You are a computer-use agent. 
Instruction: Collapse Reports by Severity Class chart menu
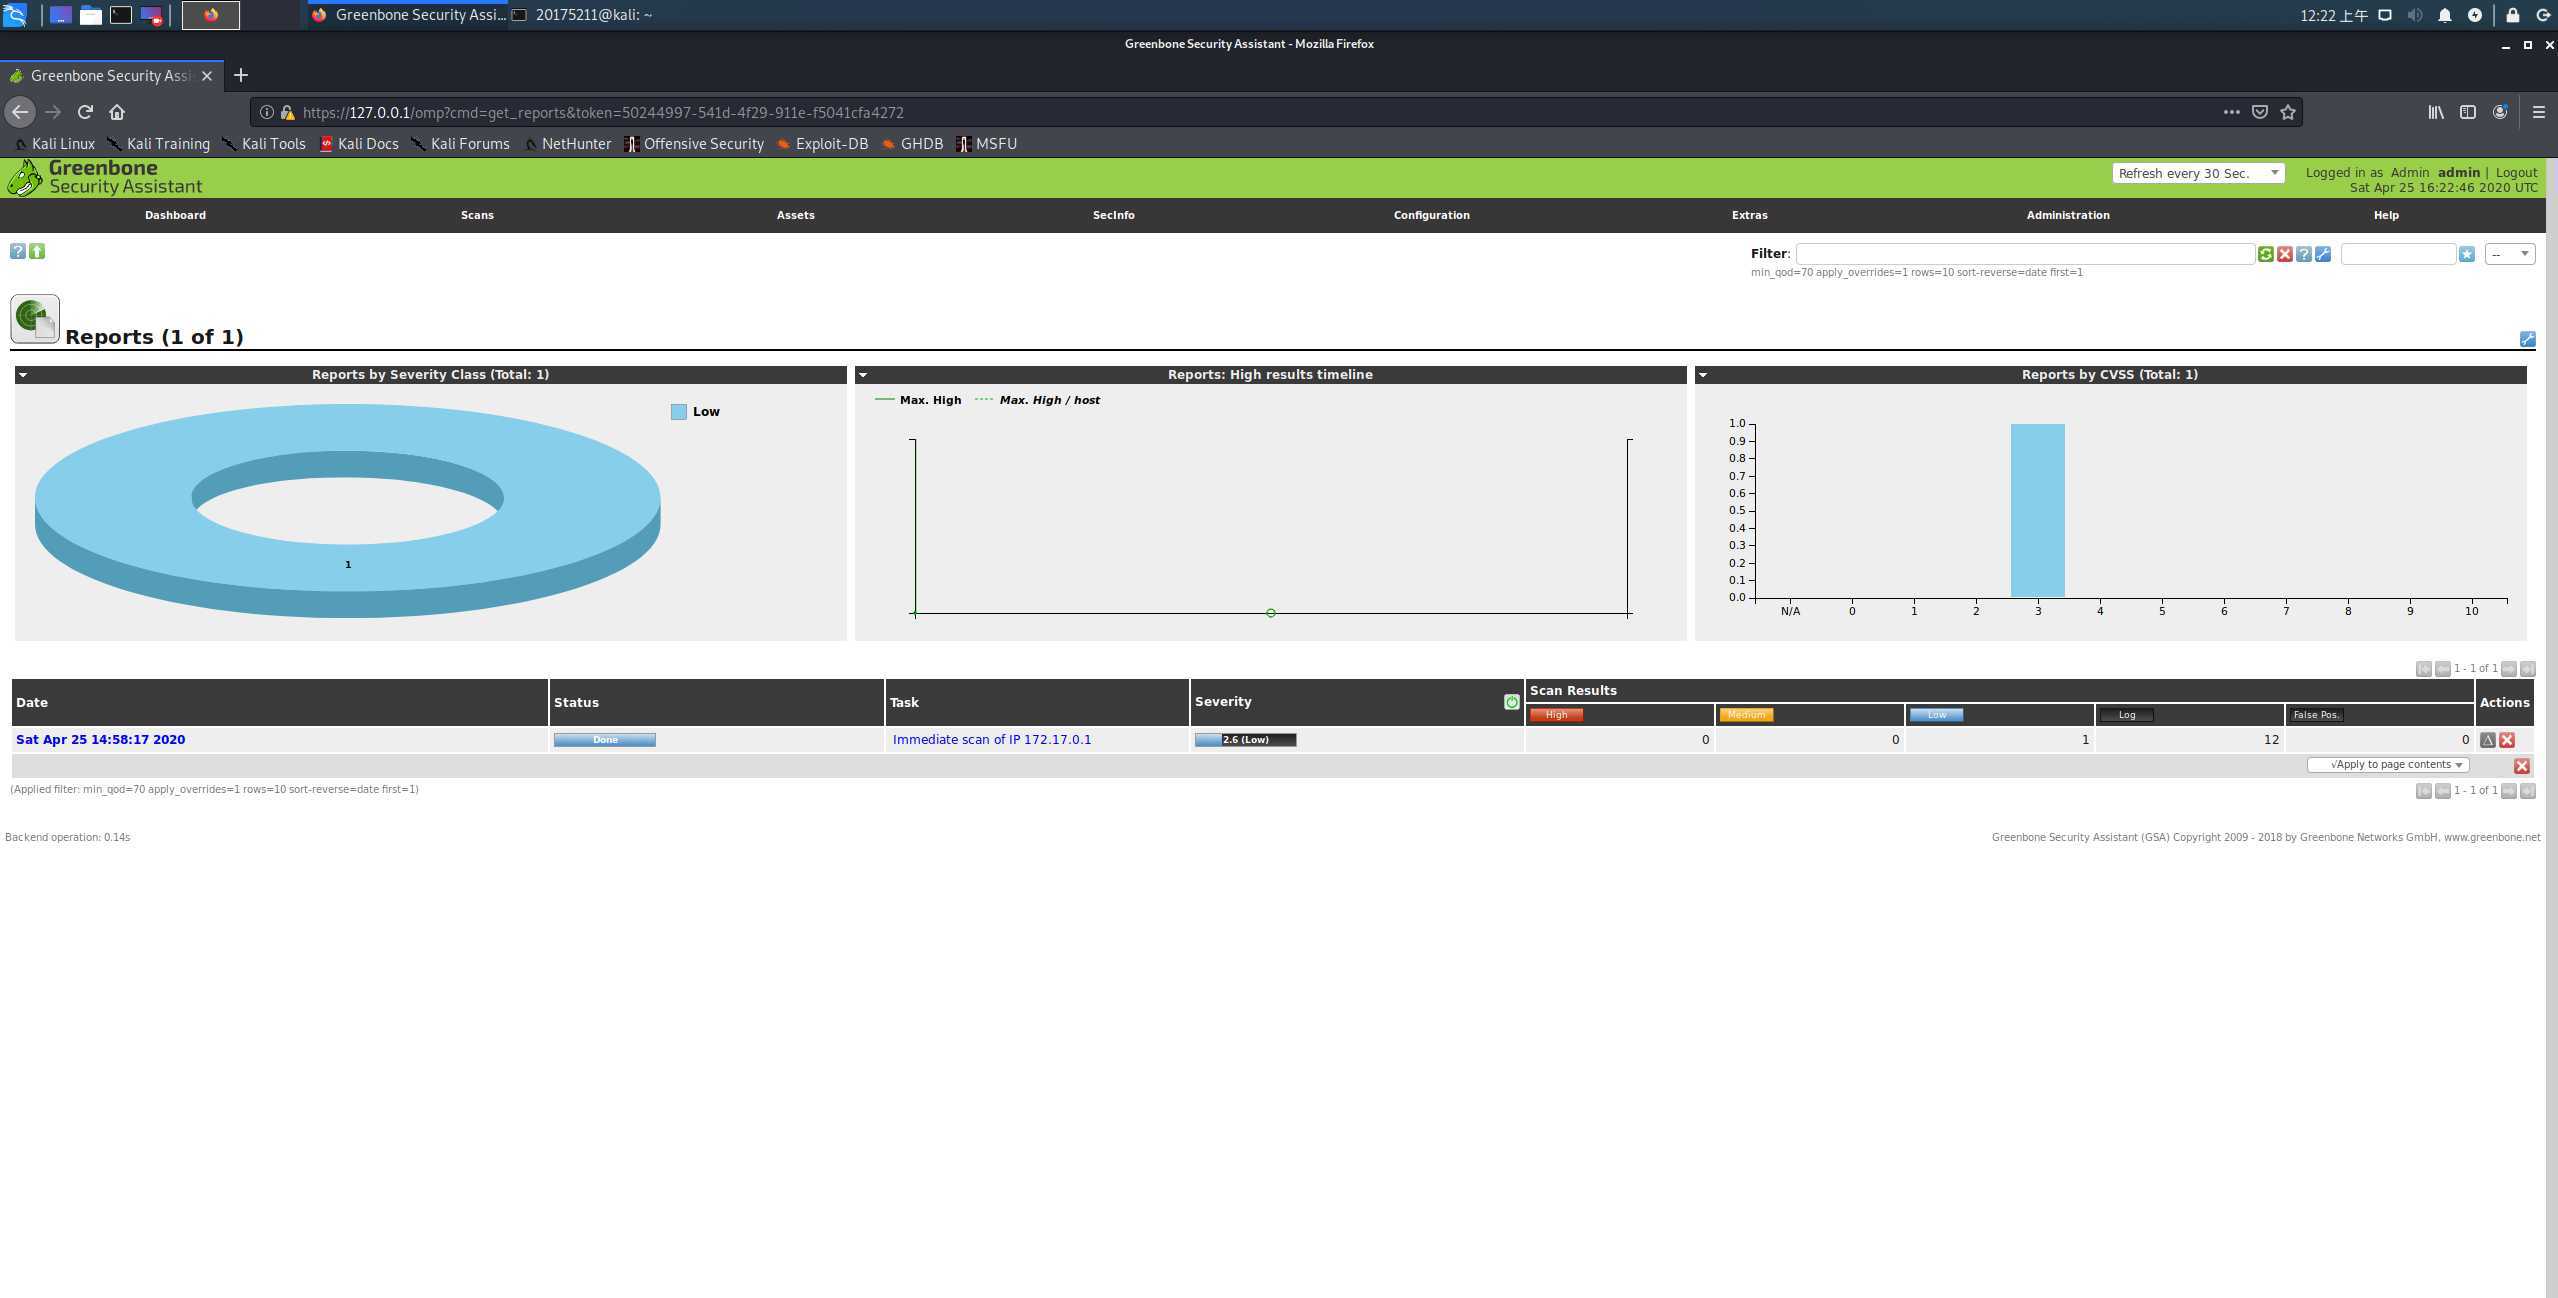point(23,375)
